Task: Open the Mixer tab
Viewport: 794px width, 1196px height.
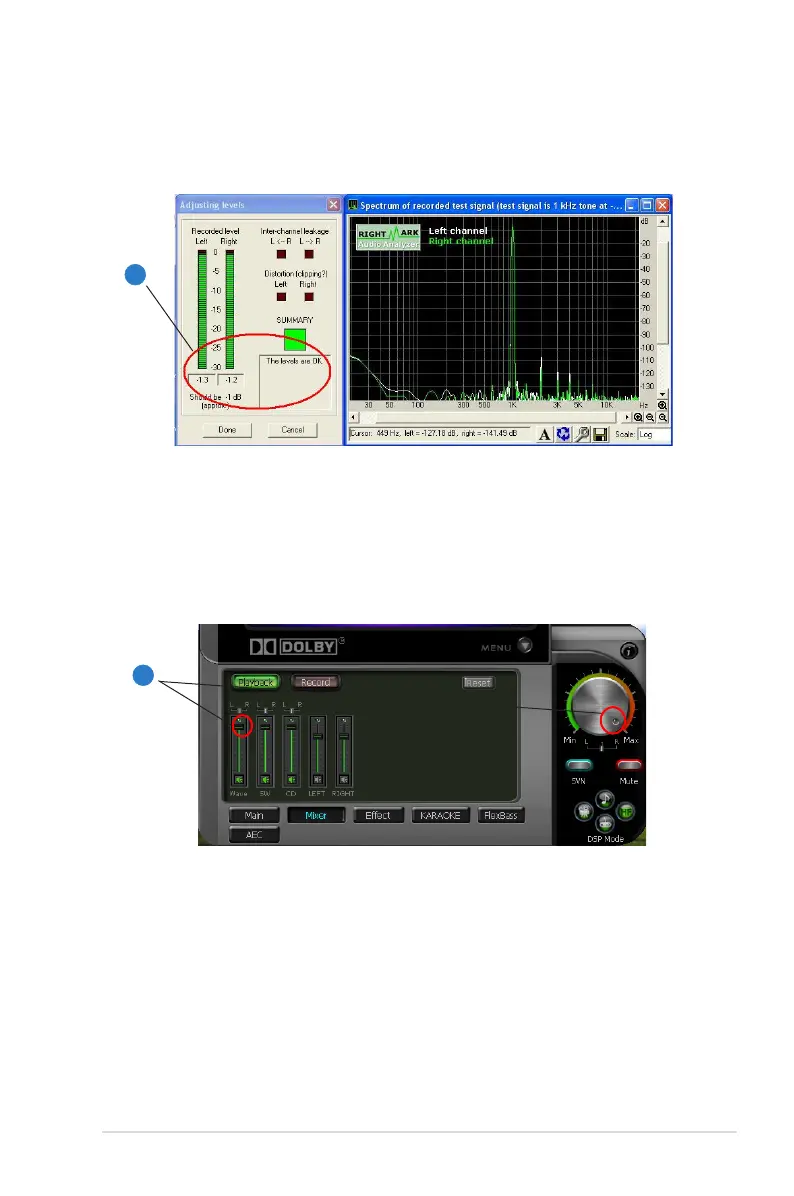Action: 316,815
